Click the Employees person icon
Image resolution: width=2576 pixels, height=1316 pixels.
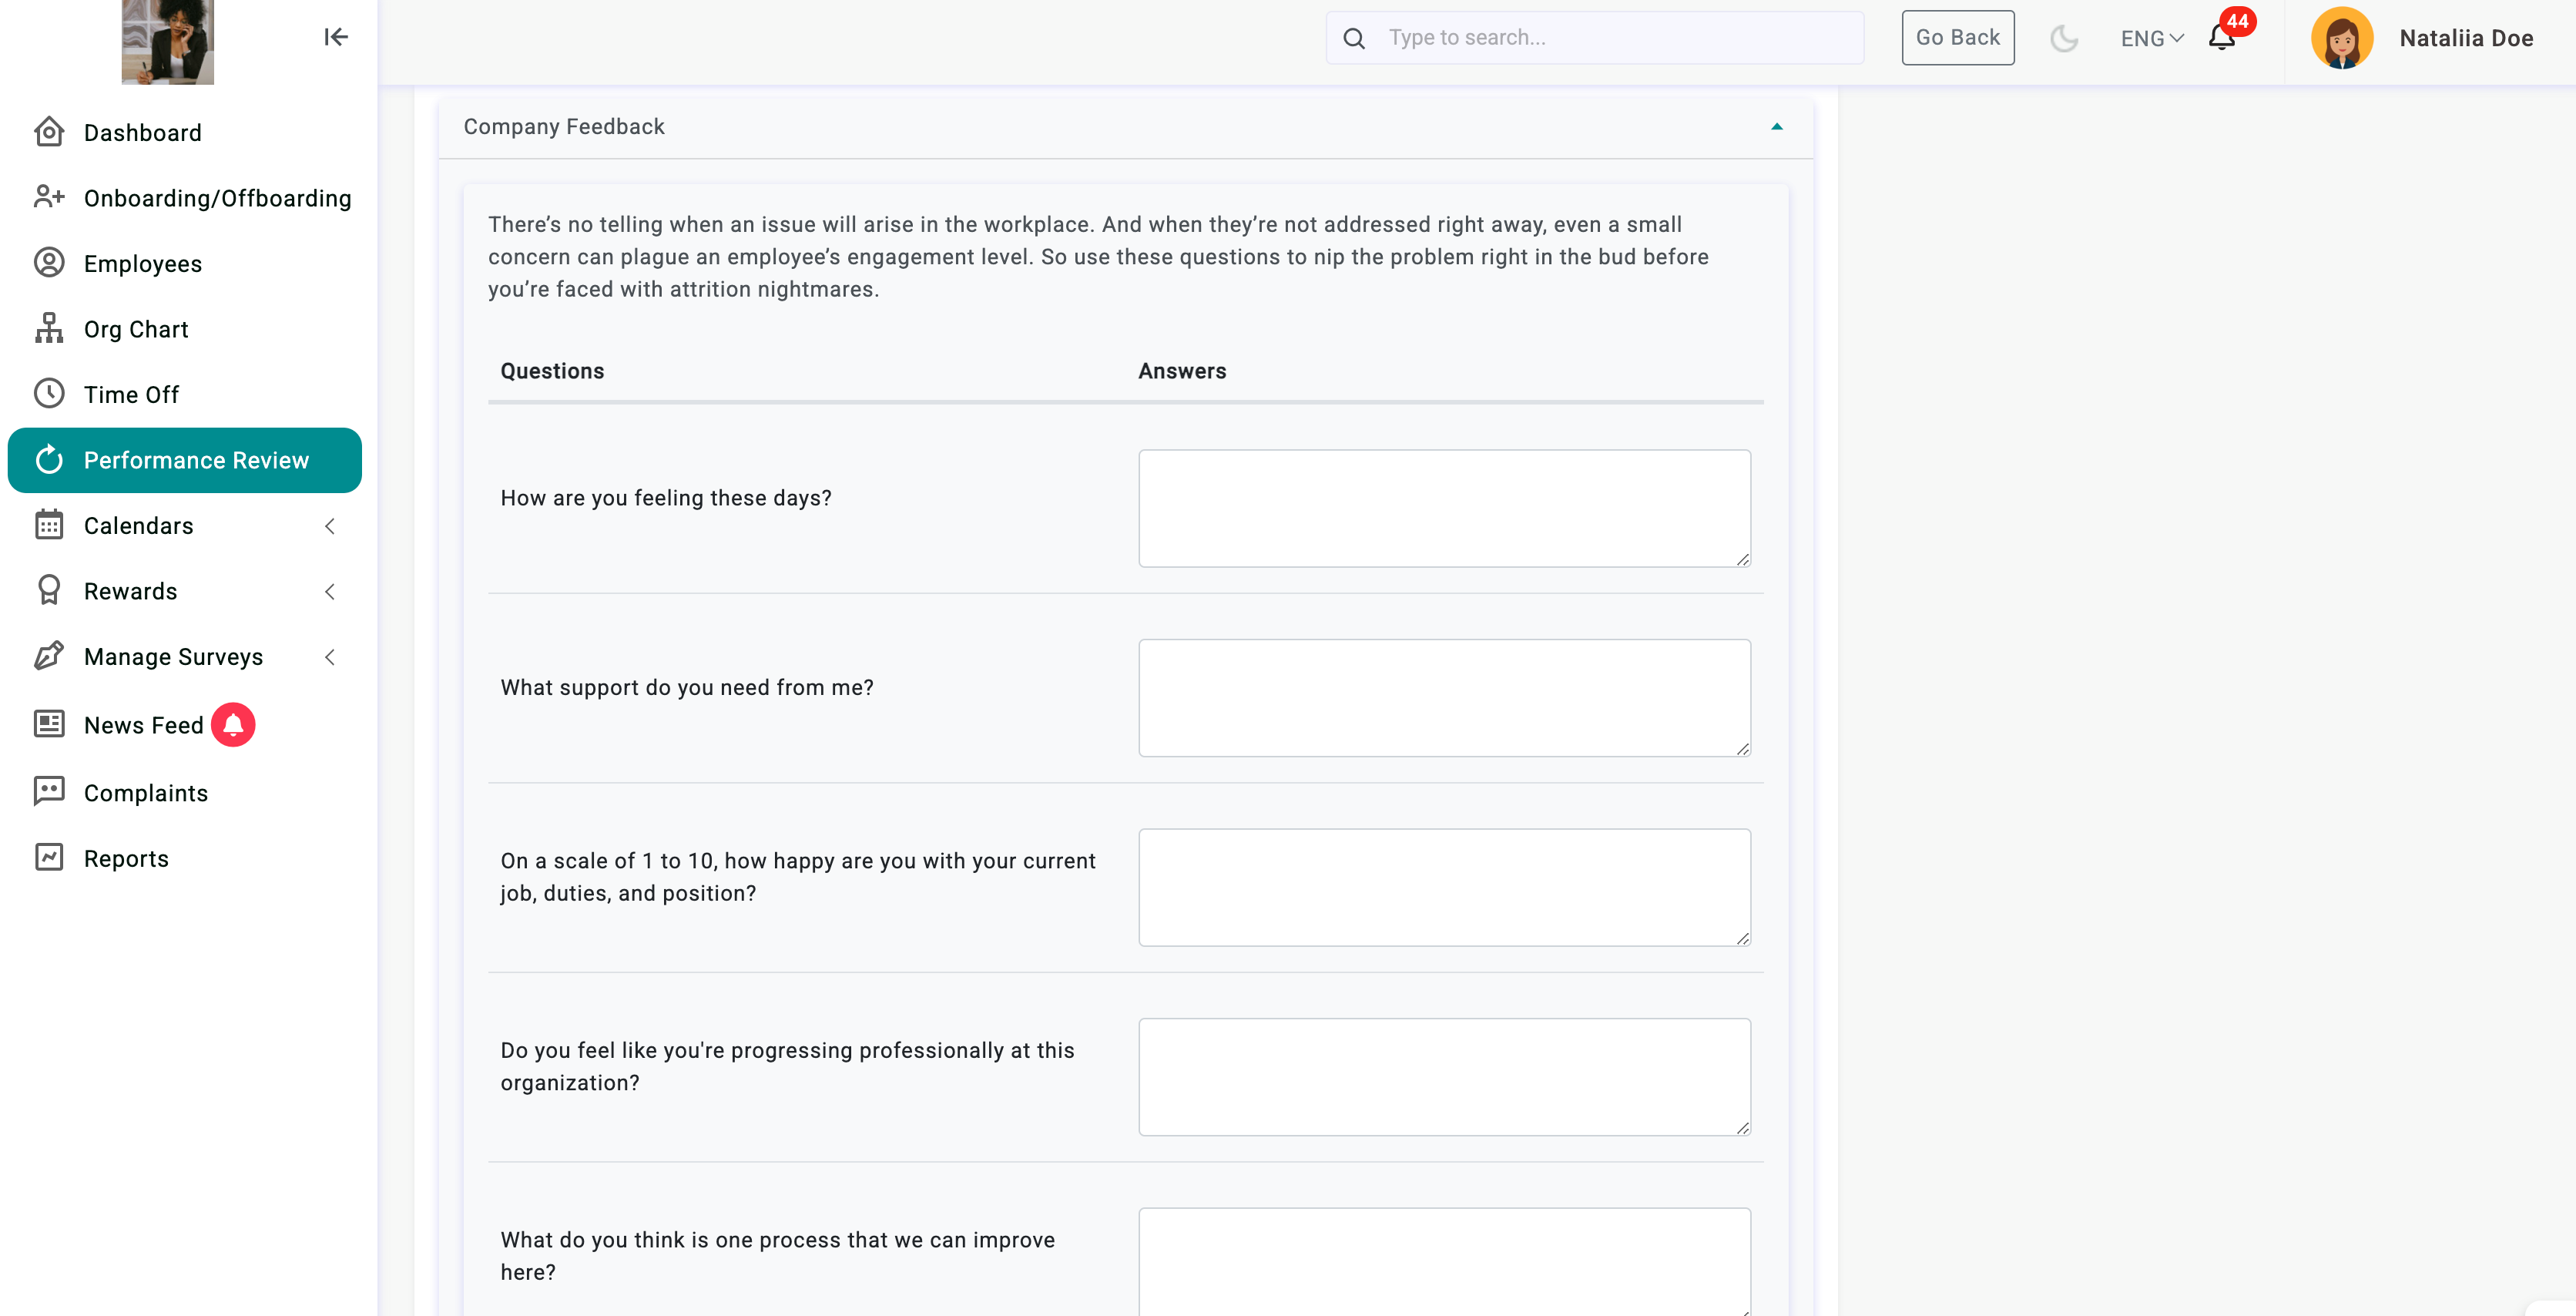coord(49,263)
